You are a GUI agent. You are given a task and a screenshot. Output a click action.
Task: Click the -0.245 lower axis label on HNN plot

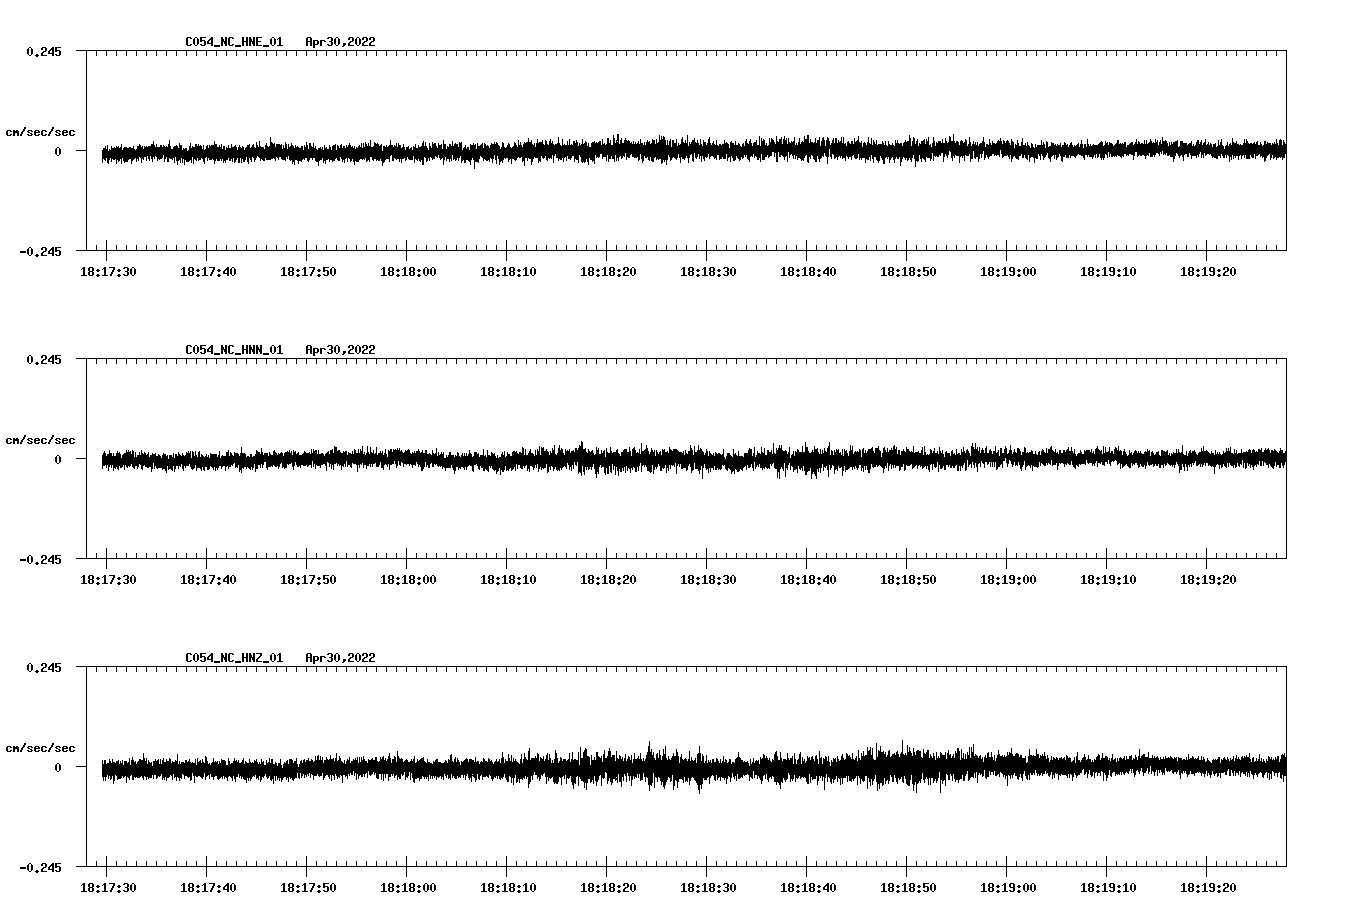[x=40, y=559]
